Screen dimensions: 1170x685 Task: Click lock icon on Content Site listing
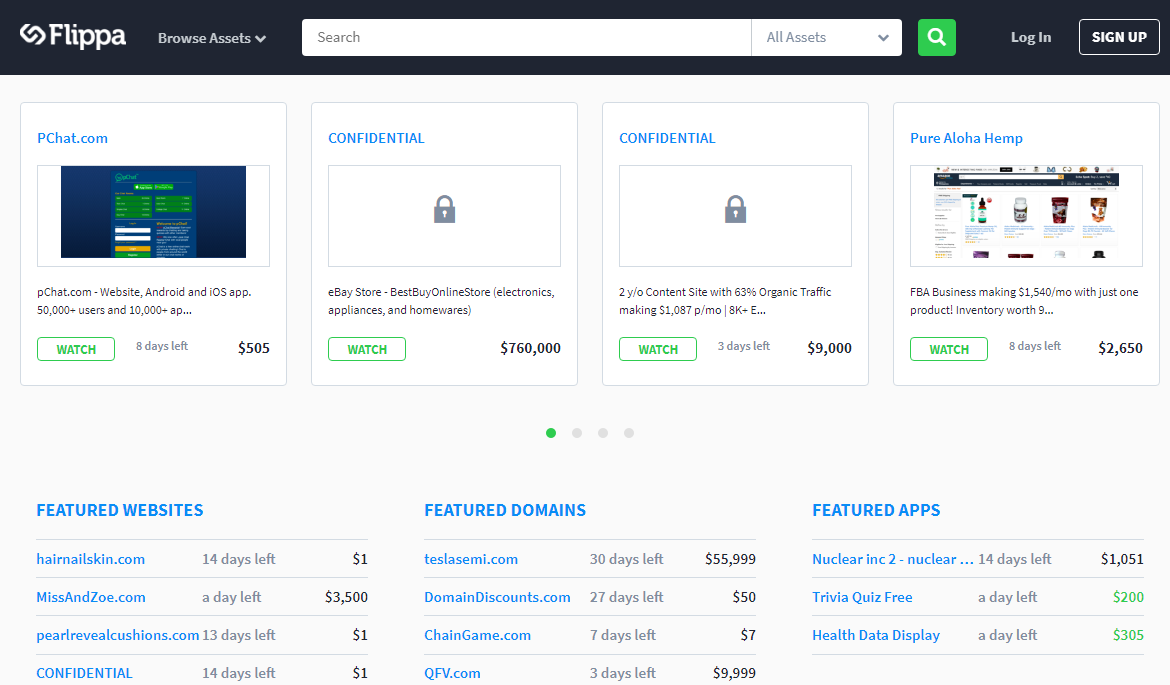tap(736, 210)
